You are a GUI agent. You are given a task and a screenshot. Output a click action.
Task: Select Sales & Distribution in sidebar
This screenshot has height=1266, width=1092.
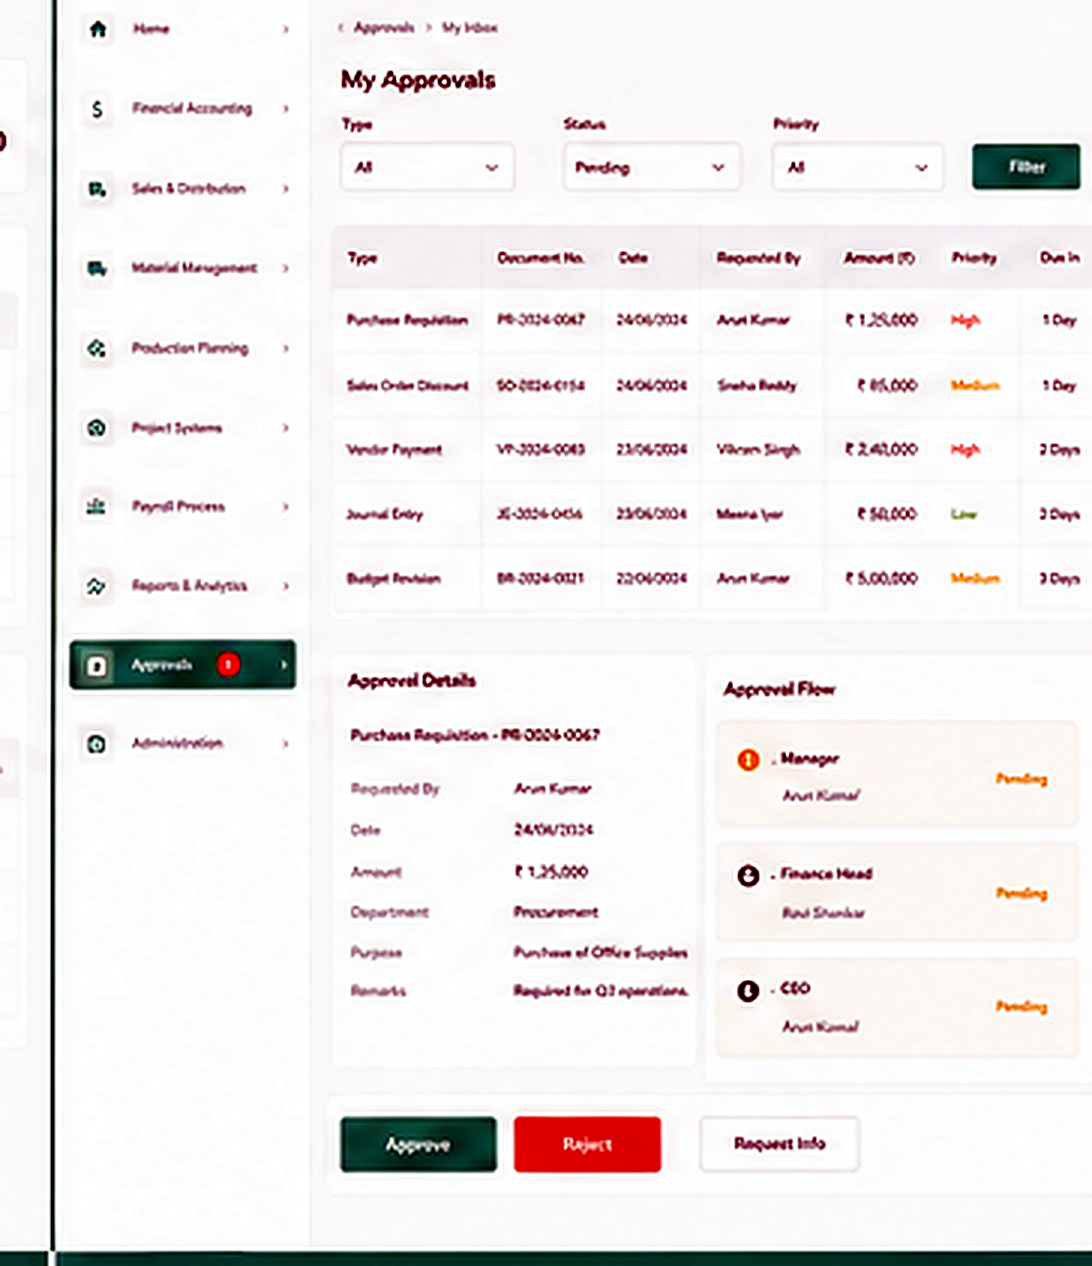[185, 189]
